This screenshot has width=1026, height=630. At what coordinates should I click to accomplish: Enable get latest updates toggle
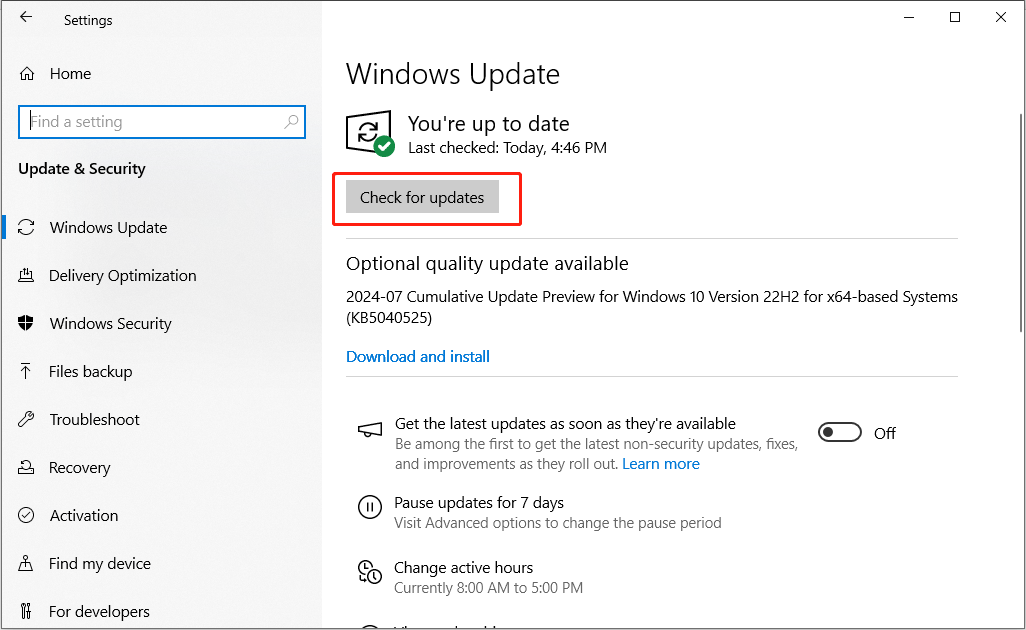click(x=840, y=432)
